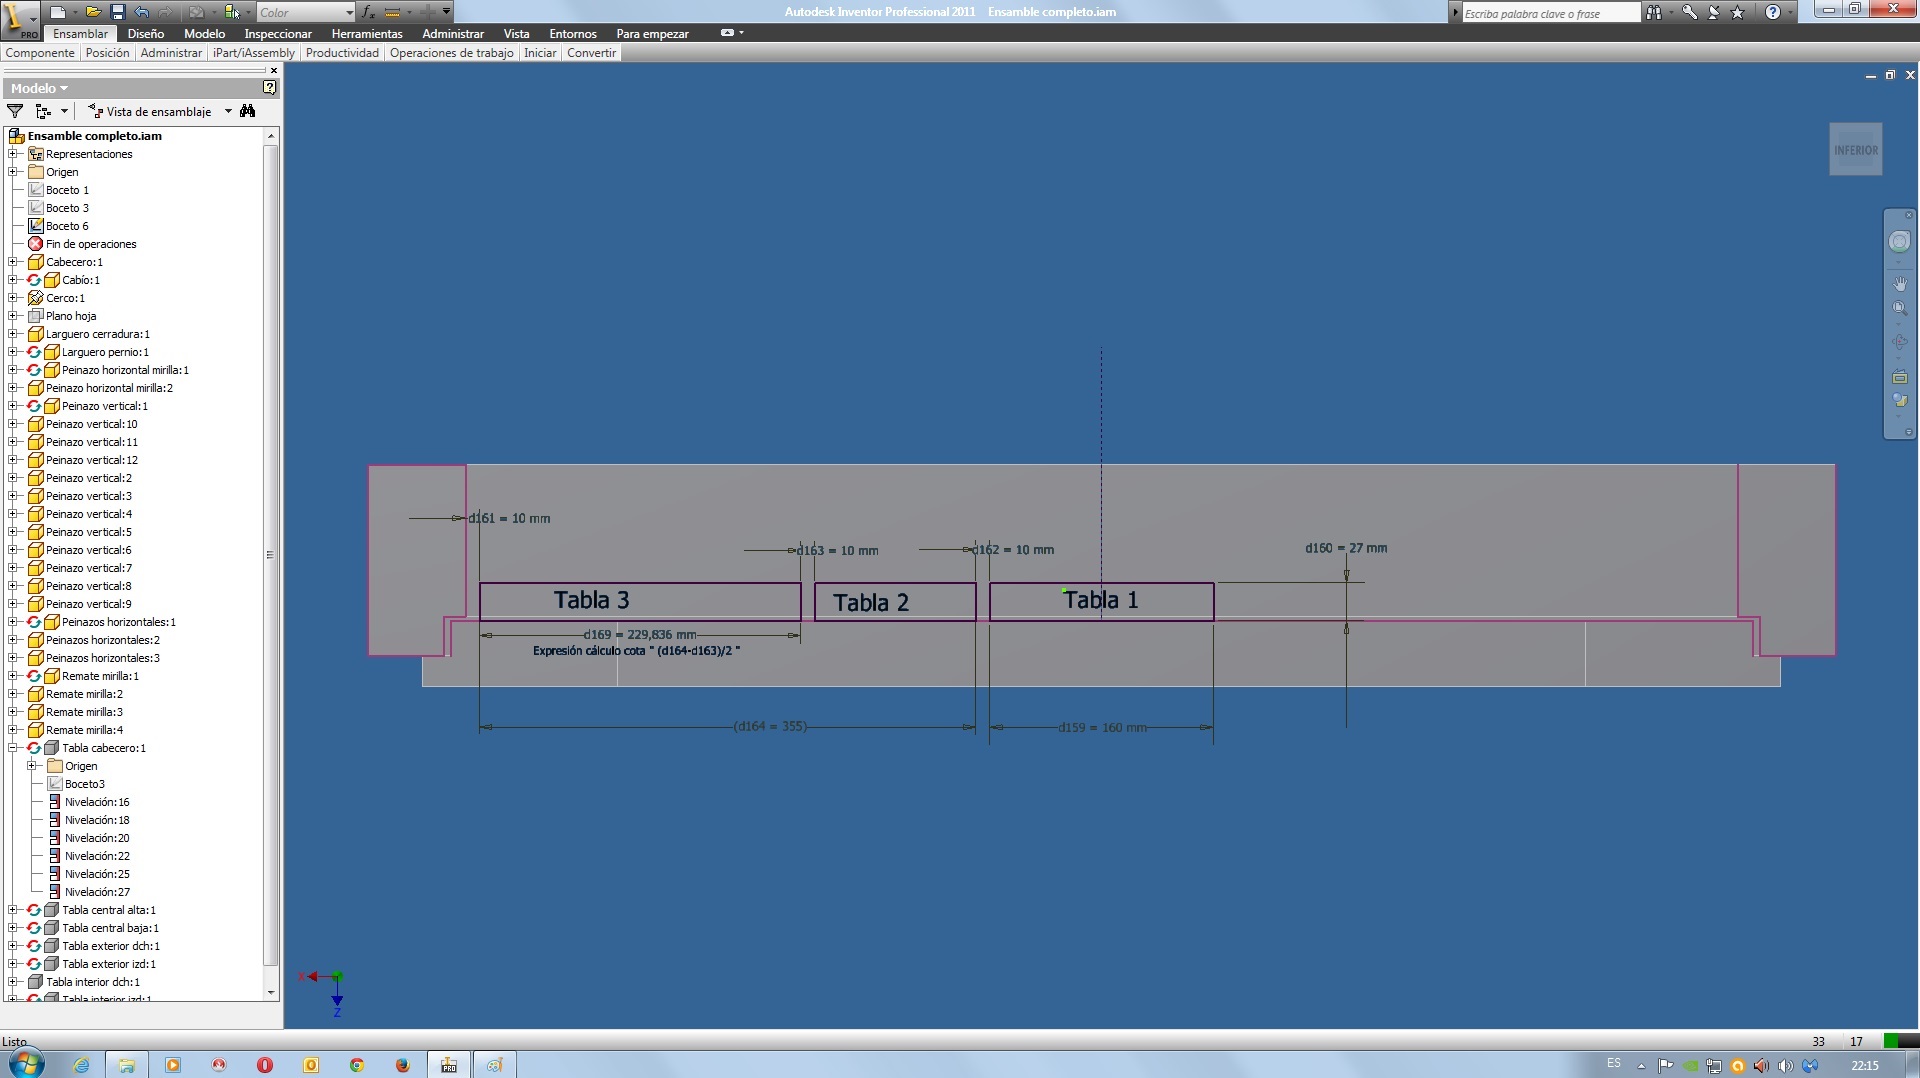Viewport: 1920px width, 1078px height.
Task: Undo the last action
Action: (x=141, y=12)
